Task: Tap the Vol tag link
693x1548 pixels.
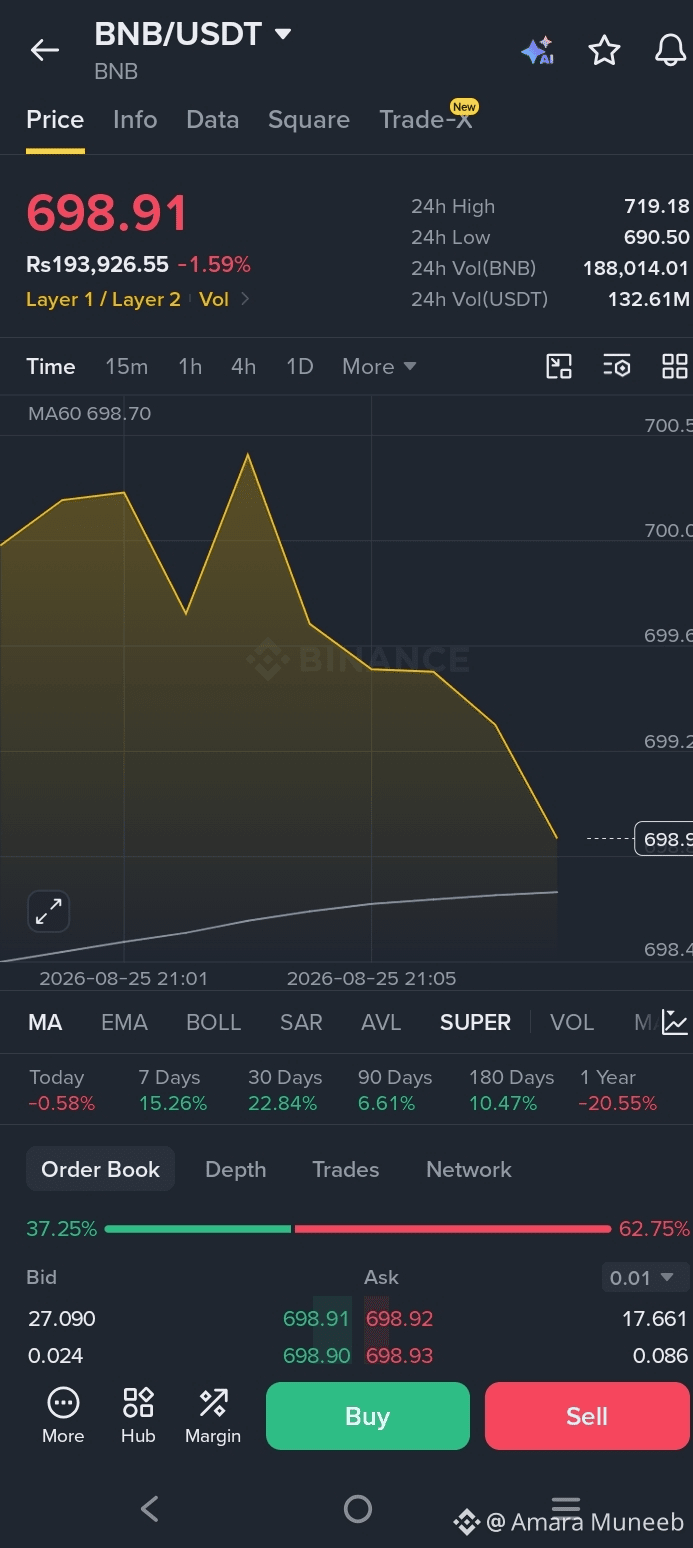Action: 214,299
